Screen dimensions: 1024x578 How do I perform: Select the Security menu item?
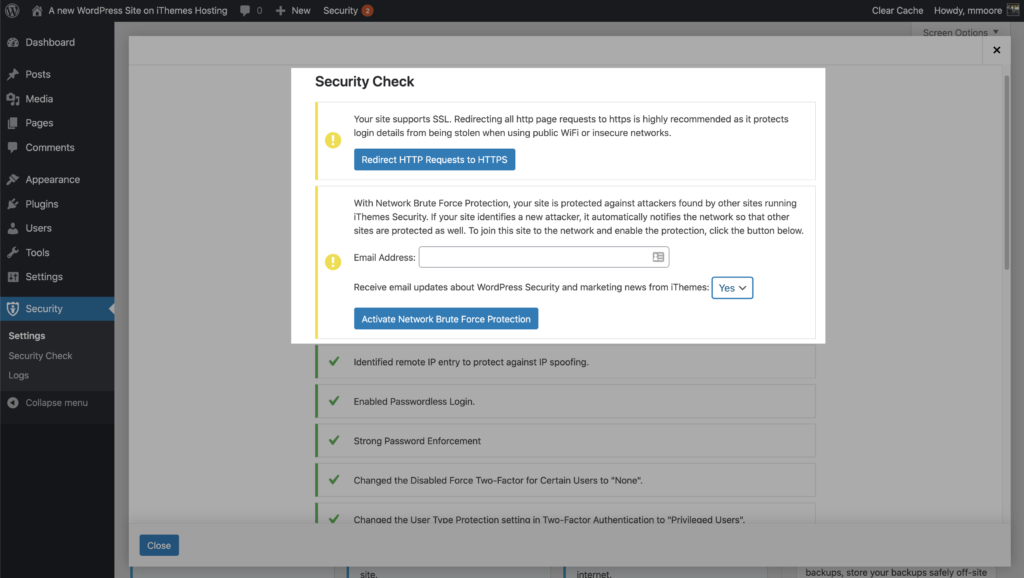click(57, 309)
